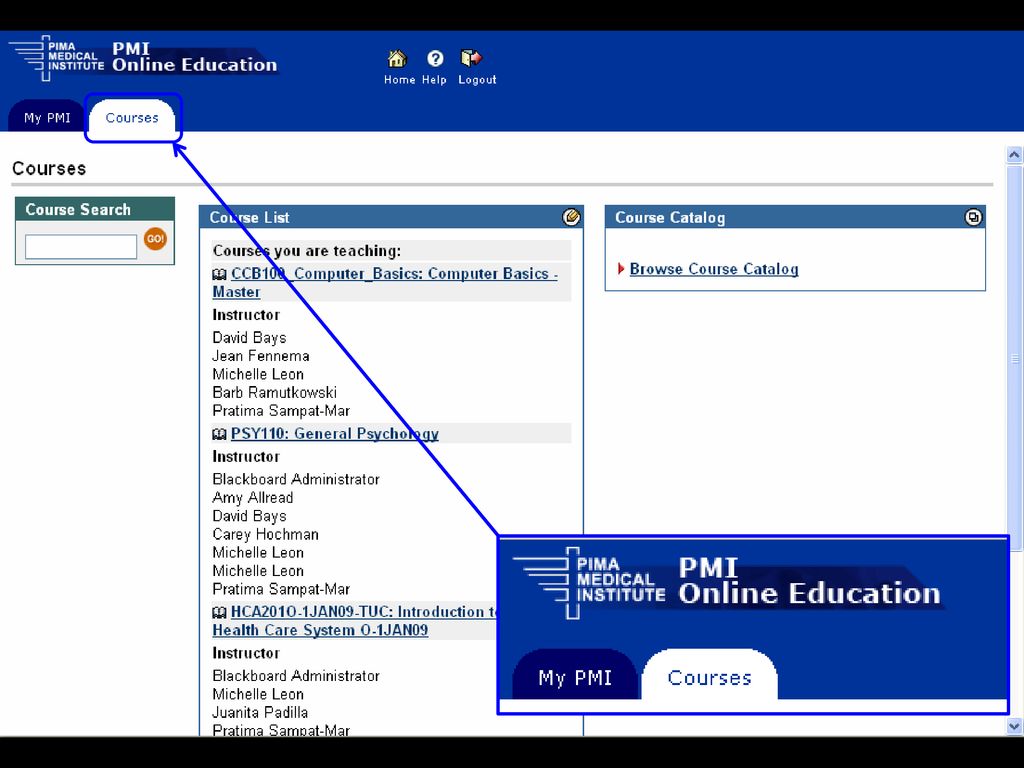Click the Course Catalog panel header icon
The image size is (1024, 768).
tap(973, 217)
